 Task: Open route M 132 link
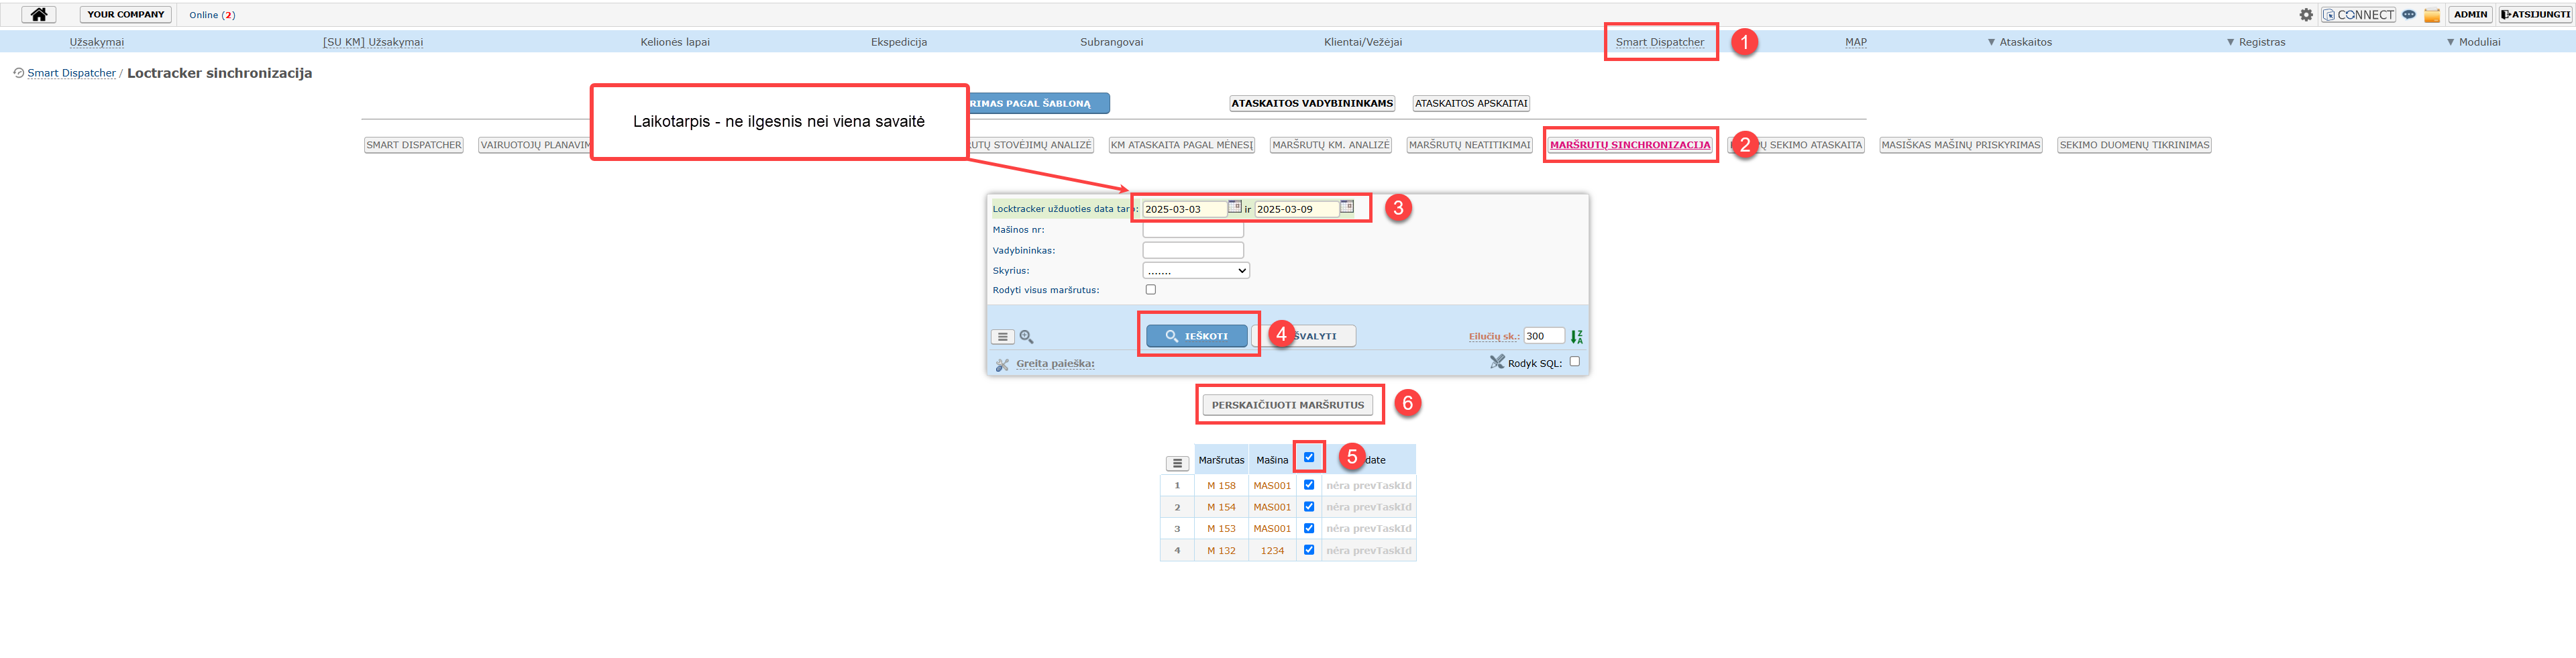pos(1221,551)
